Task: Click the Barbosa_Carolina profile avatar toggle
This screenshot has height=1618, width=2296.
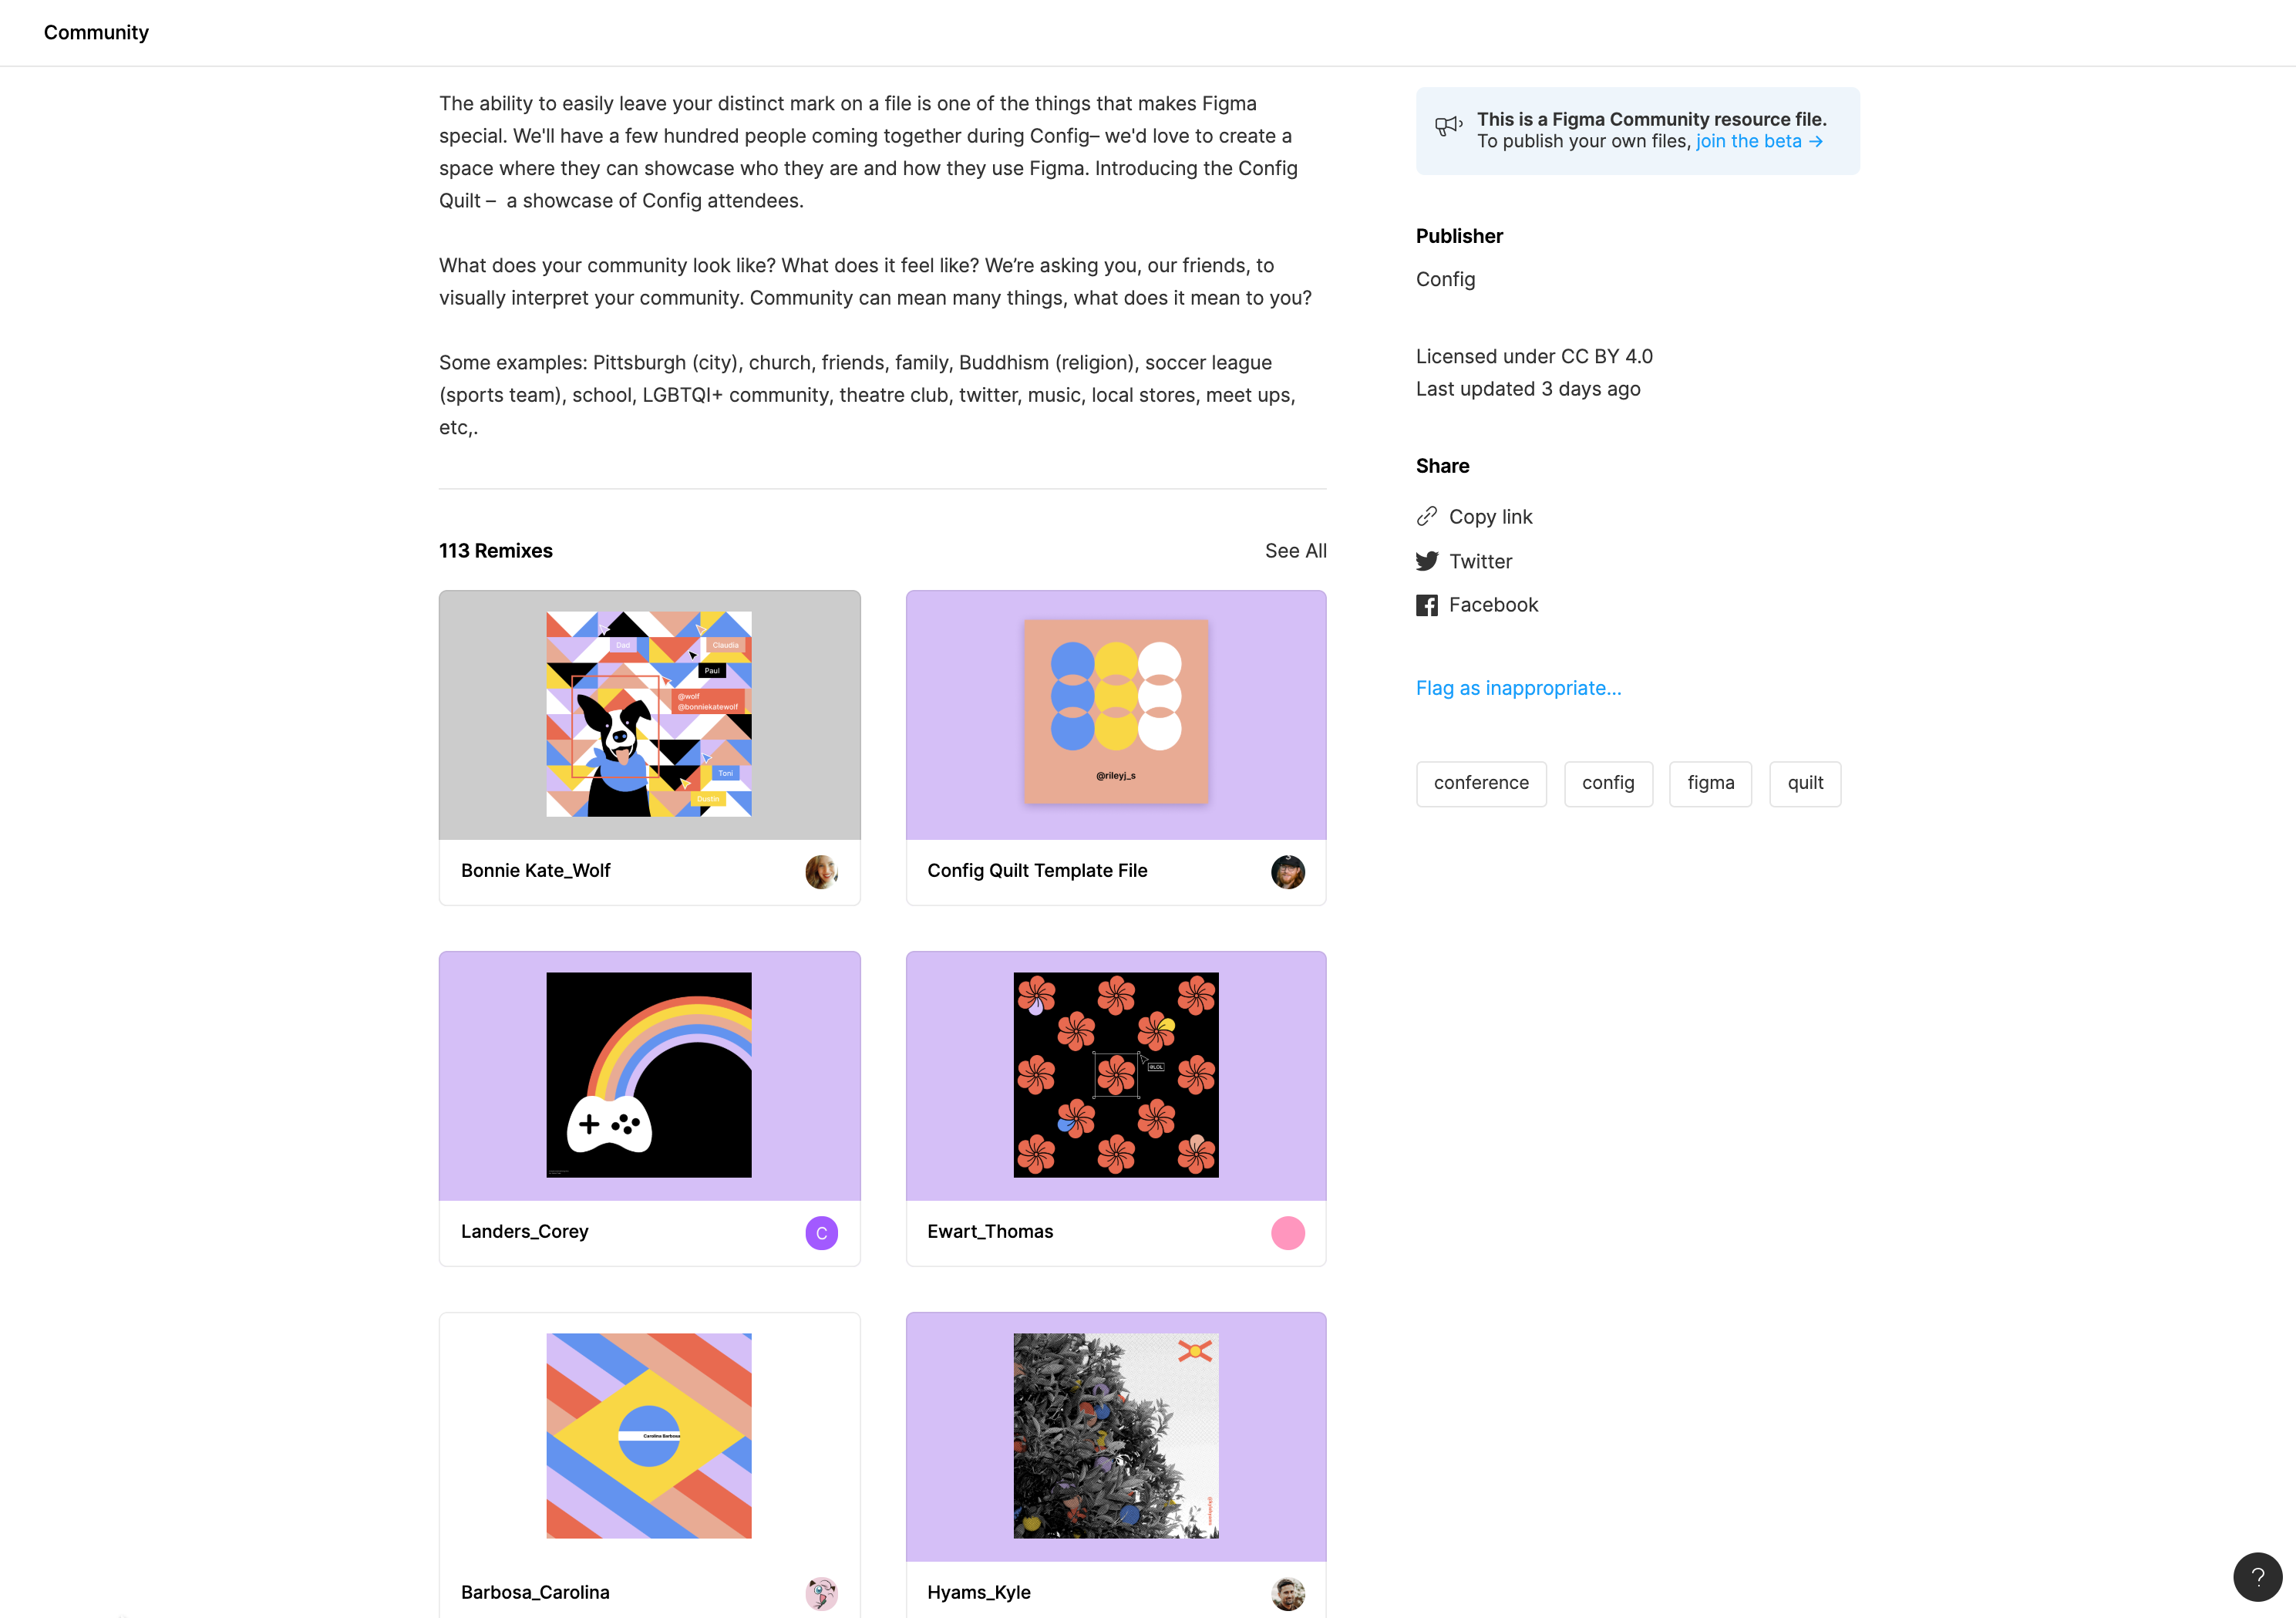Action: click(821, 1592)
